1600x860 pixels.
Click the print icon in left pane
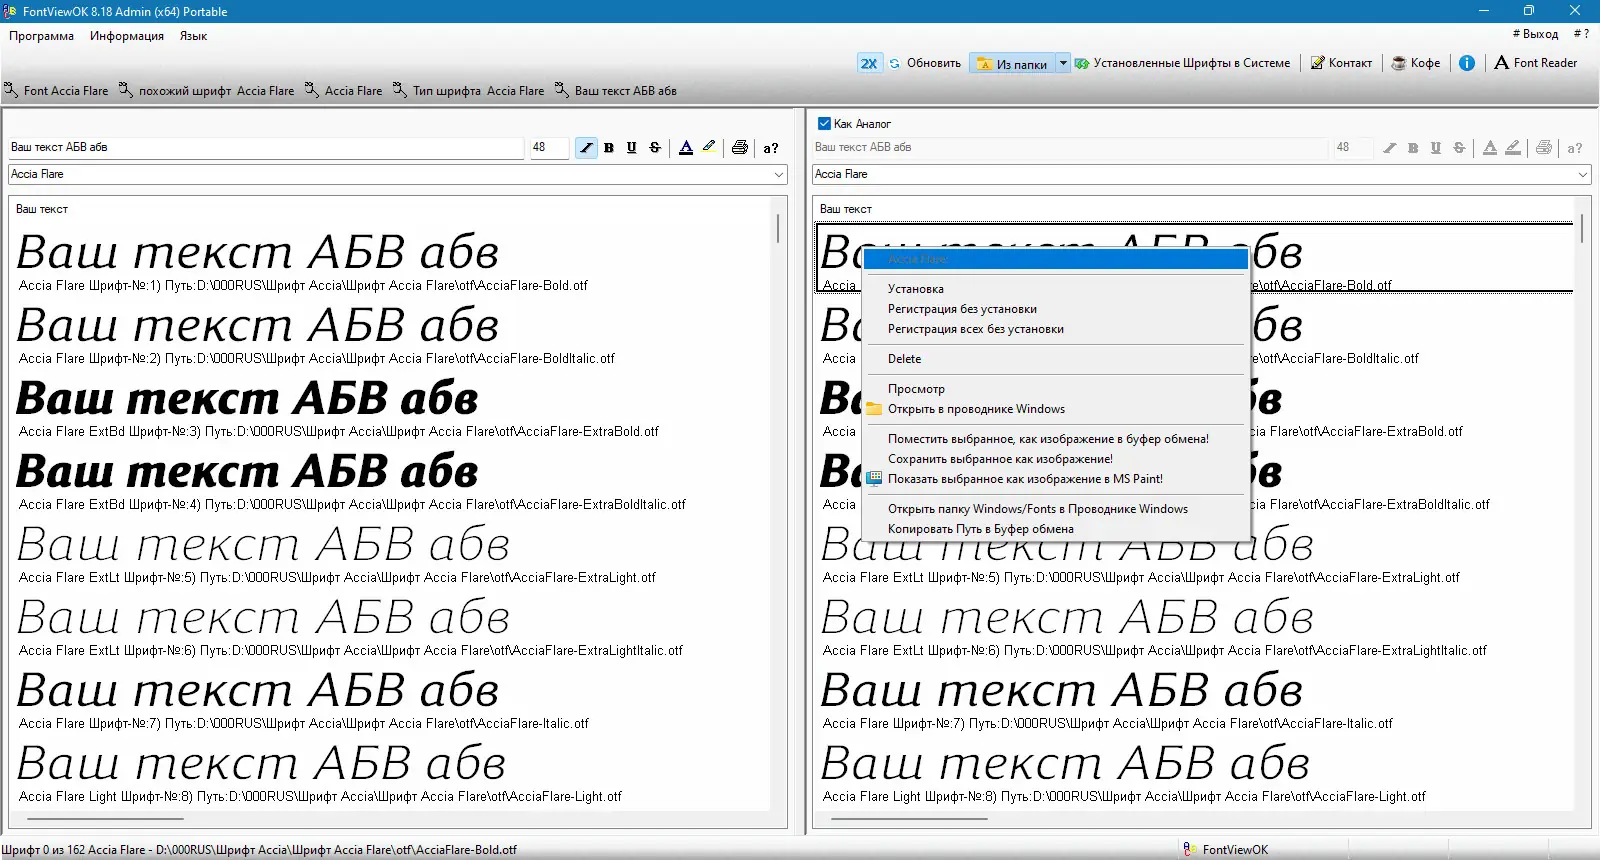pos(740,148)
